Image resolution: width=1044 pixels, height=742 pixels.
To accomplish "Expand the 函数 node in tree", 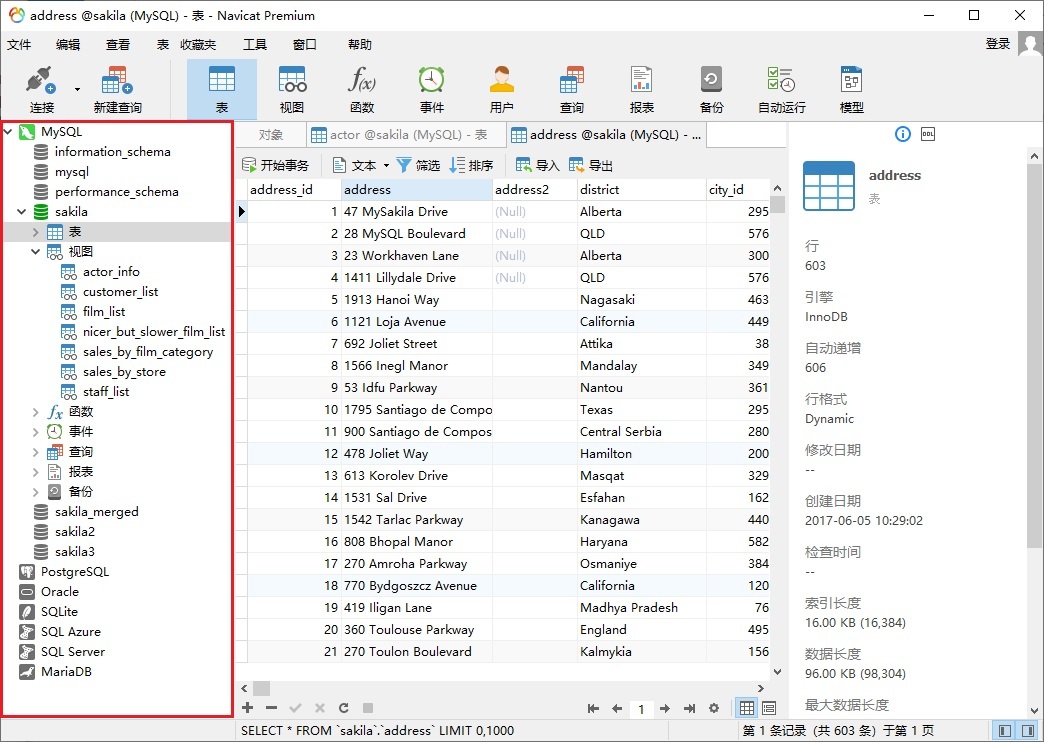I will (35, 412).
